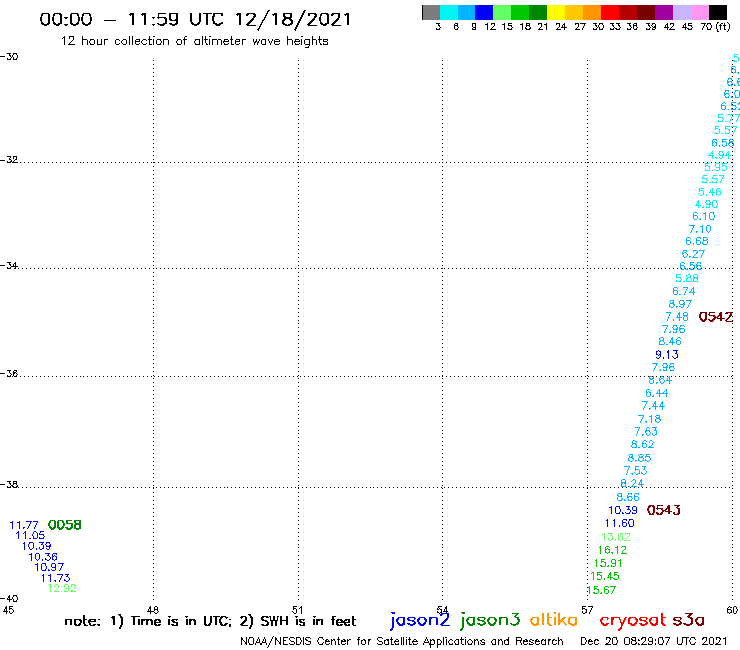This screenshot has height=650, width=740.
Task: Click the wave height value 13.62
Action: [x=615, y=537]
